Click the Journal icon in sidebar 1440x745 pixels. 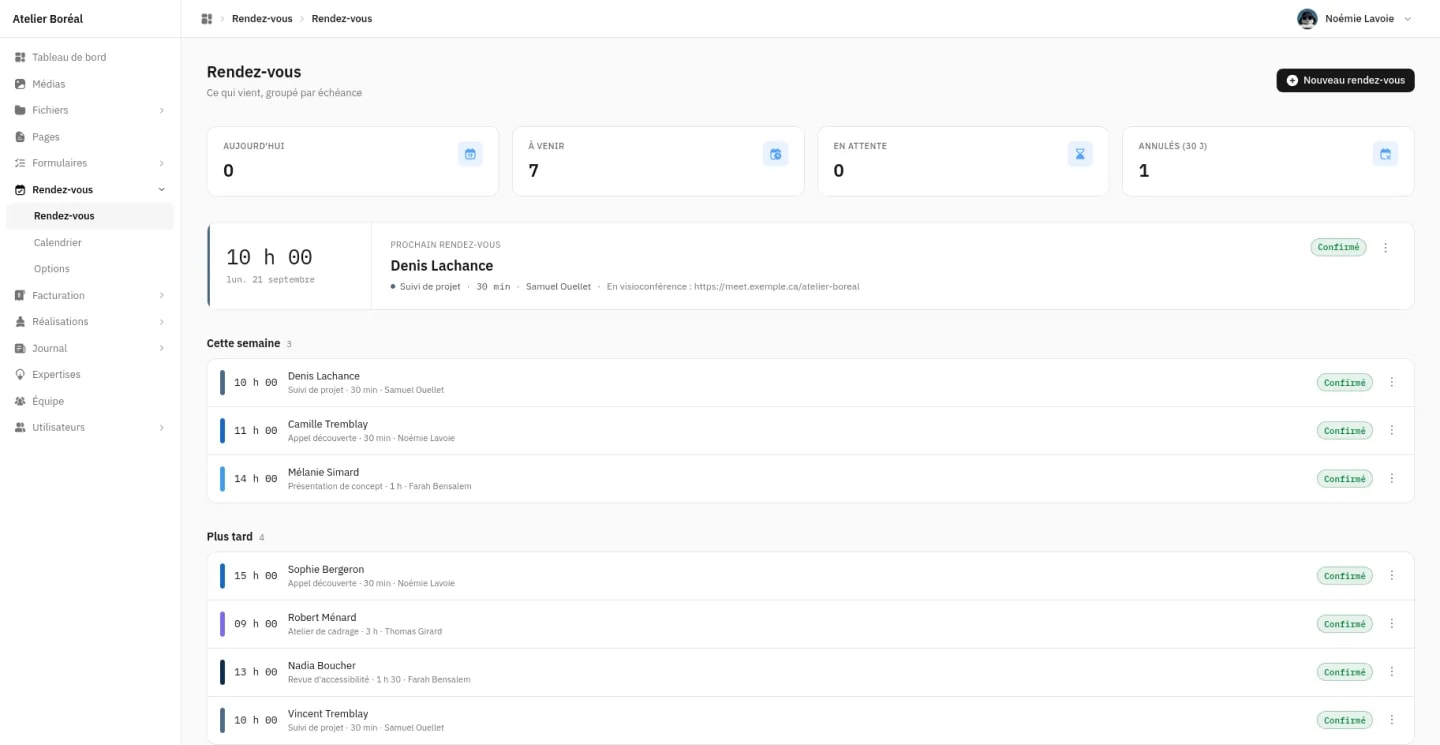20,348
